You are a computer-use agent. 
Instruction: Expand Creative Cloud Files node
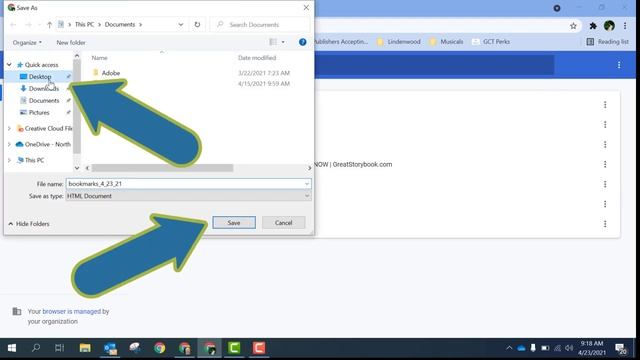click(9, 128)
